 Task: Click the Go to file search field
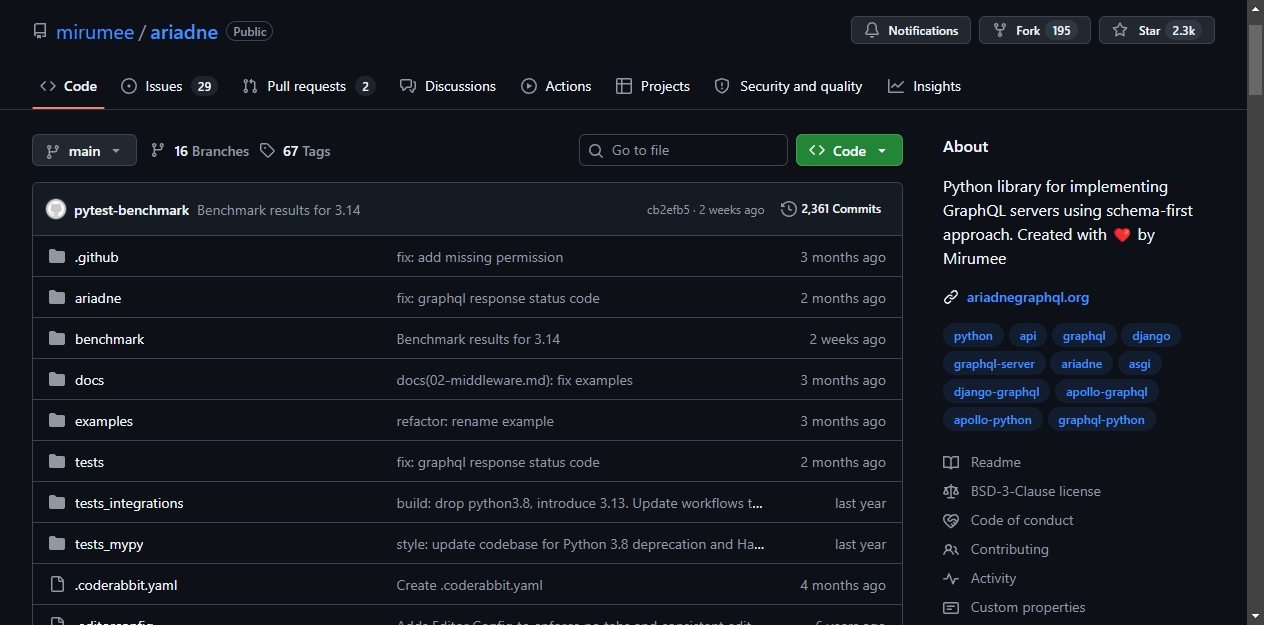683,150
